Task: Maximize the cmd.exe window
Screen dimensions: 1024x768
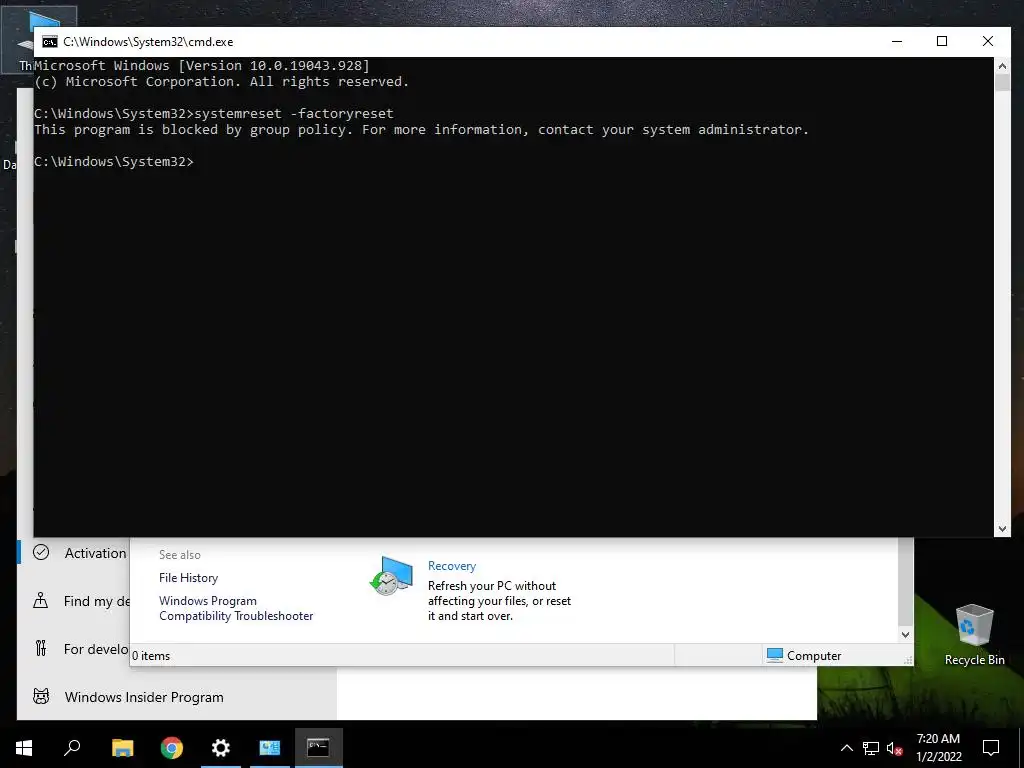Action: [942, 41]
